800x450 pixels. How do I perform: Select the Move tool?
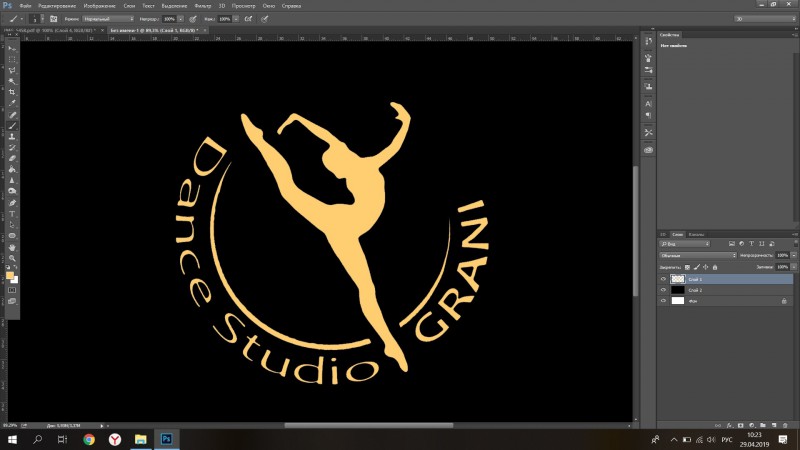(x=12, y=48)
